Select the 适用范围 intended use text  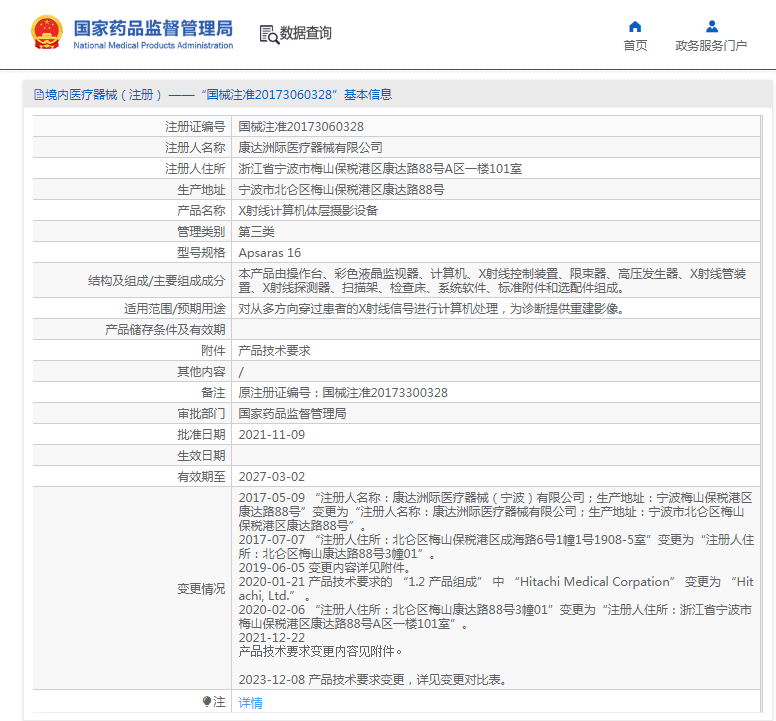(431, 309)
